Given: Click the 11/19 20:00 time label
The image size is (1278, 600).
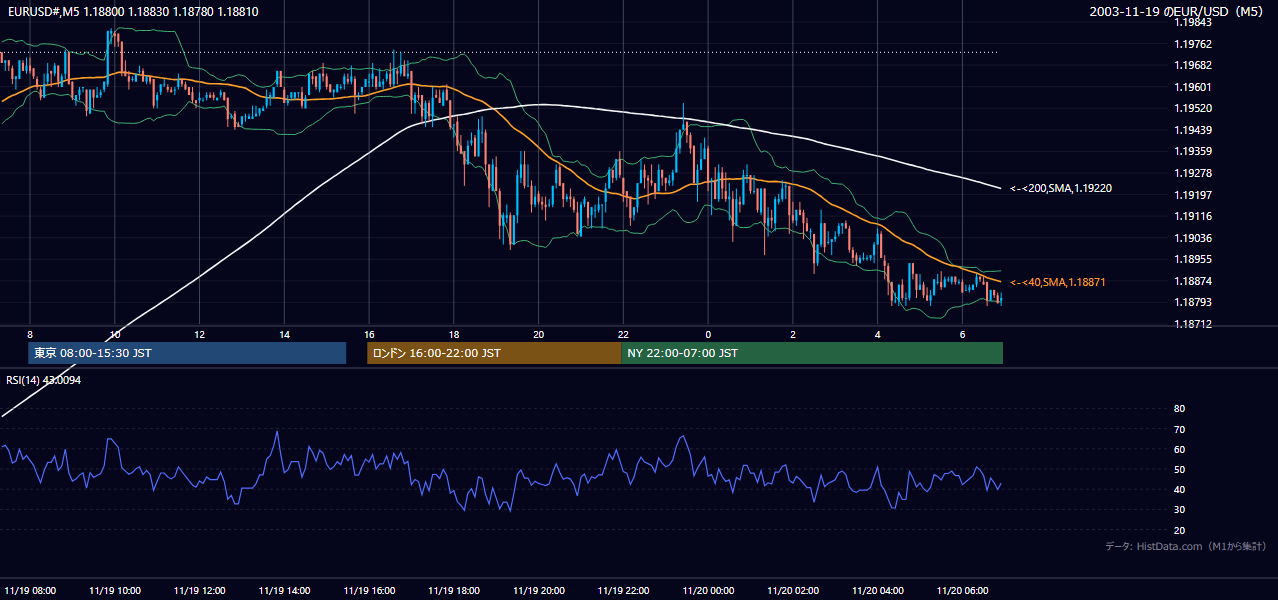Looking at the screenshot, I should (539, 590).
